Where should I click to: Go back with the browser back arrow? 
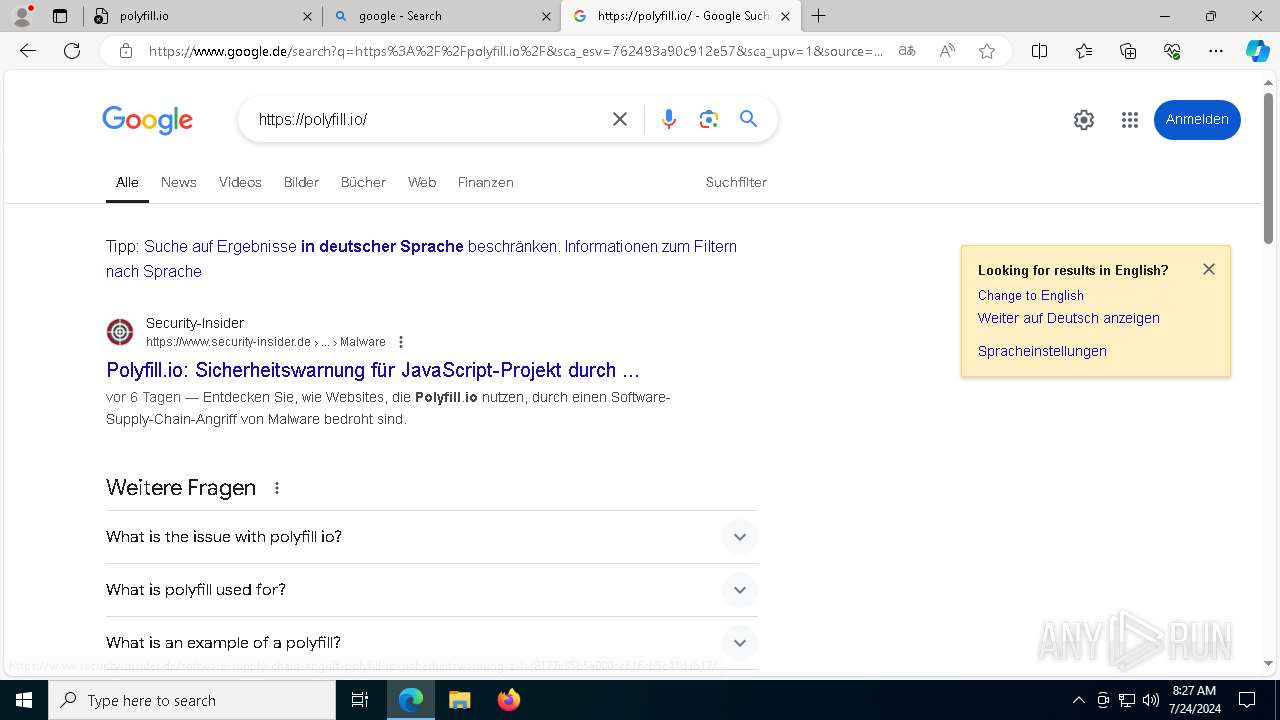coord(28,51)
